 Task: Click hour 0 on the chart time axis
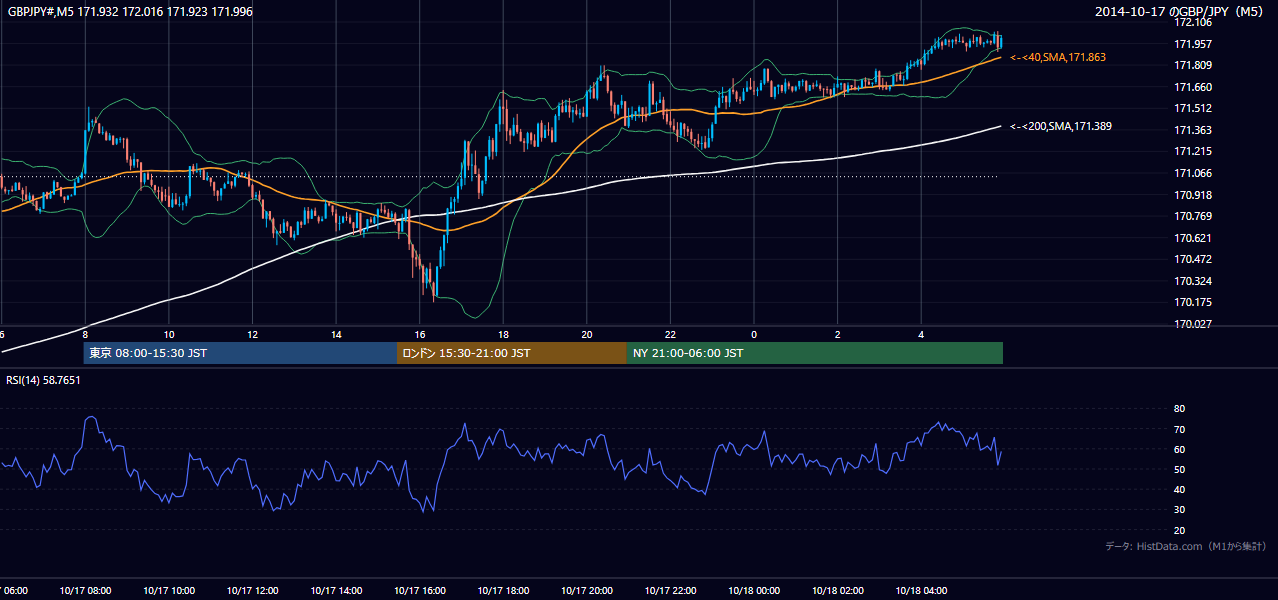(754, 334)
